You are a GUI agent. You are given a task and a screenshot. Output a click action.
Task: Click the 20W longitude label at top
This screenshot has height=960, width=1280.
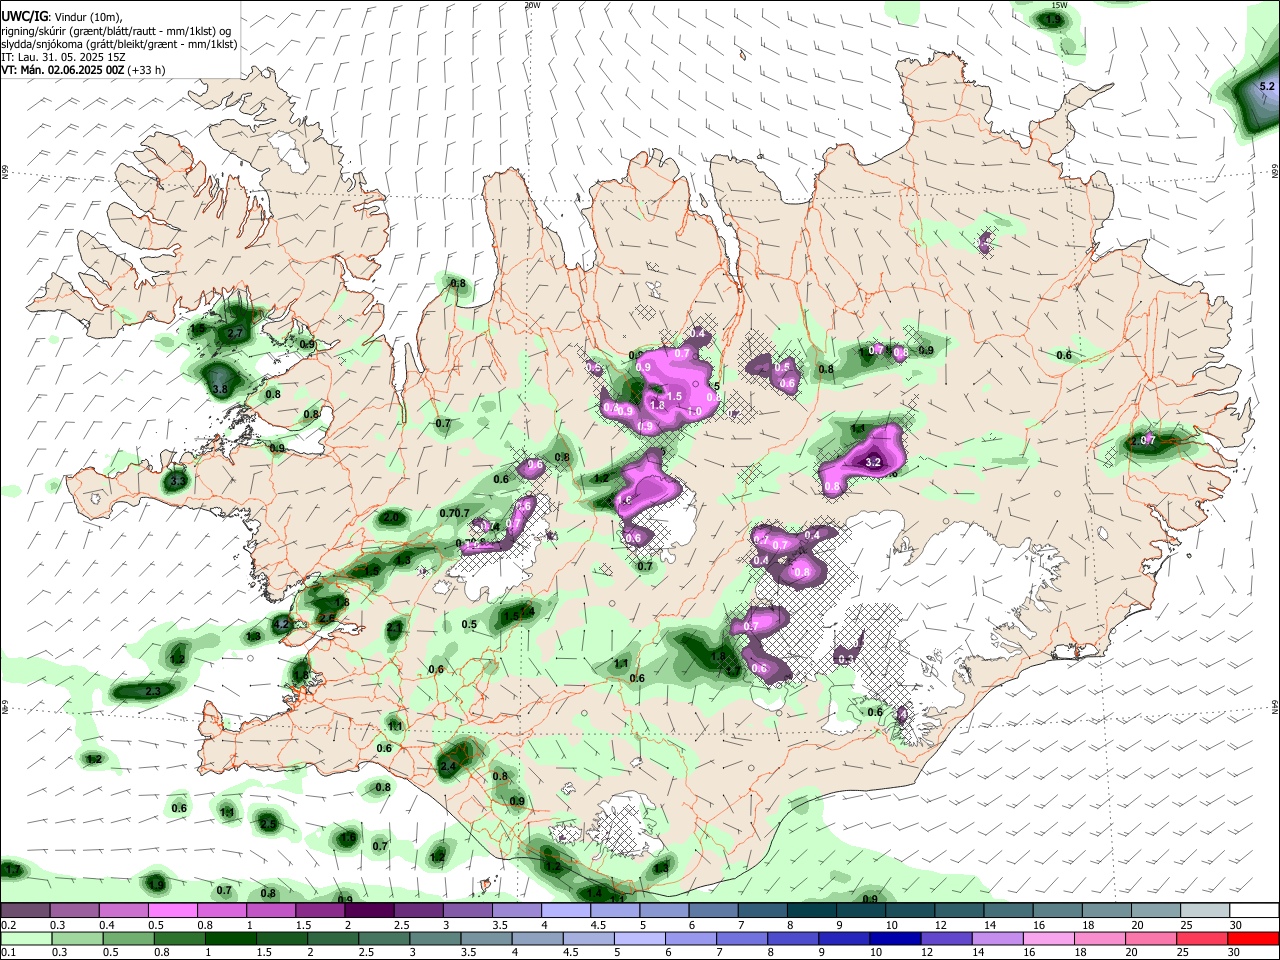point(532,5)
